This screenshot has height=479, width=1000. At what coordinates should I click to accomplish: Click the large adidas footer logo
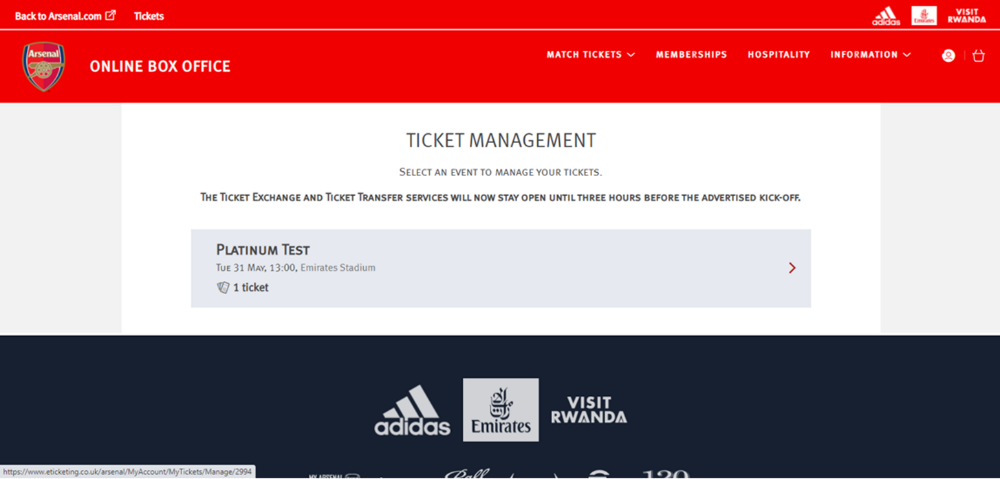point(412,410)
